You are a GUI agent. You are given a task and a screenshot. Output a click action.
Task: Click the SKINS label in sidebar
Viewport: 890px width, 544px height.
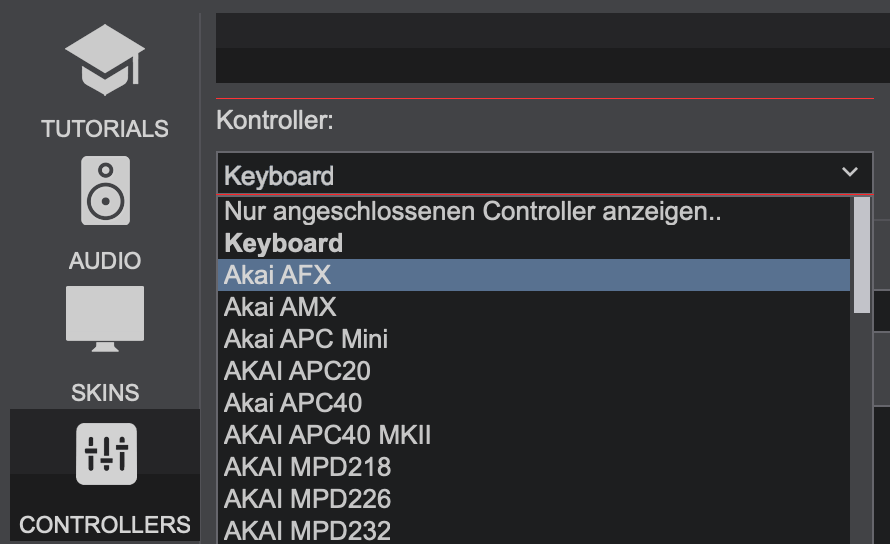(x=105, y=392)
